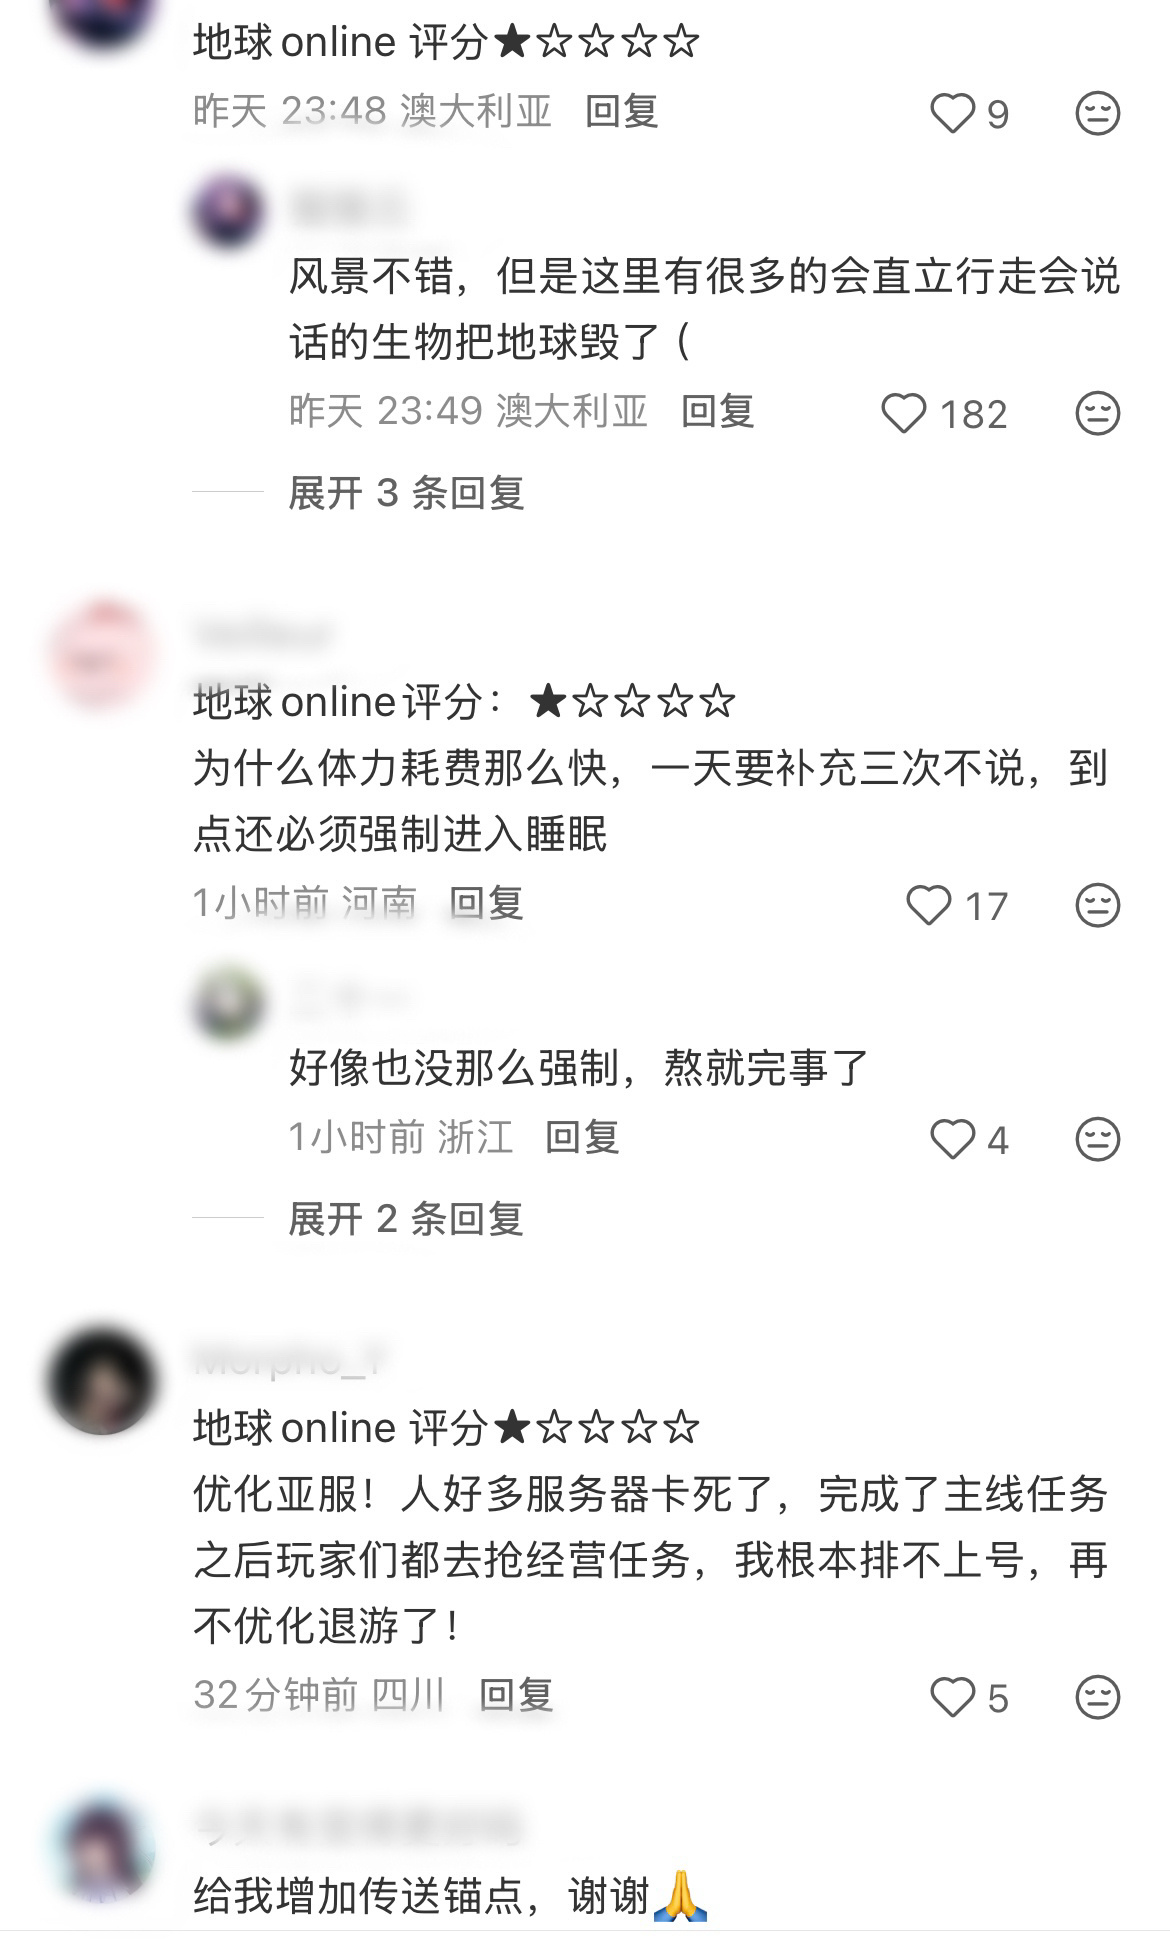Like the Zhejiang reply with 4 likes
The width and height of the screenshot is (1170, 1939).
(x=952, y=1139)
